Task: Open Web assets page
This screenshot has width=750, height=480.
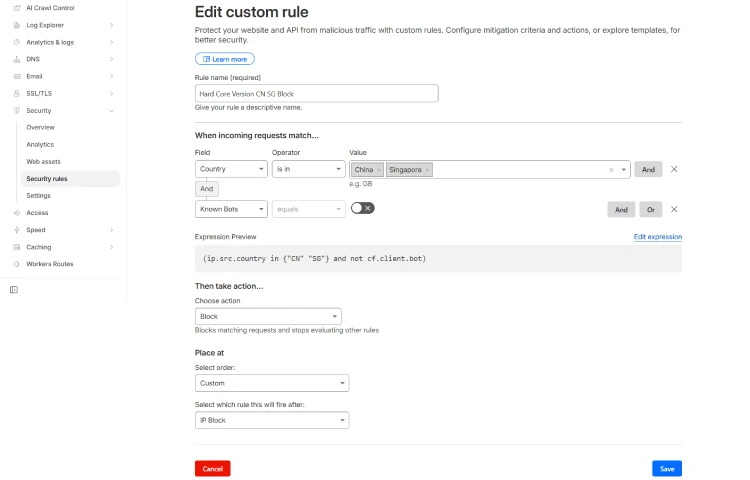Action: click(44, 162)
